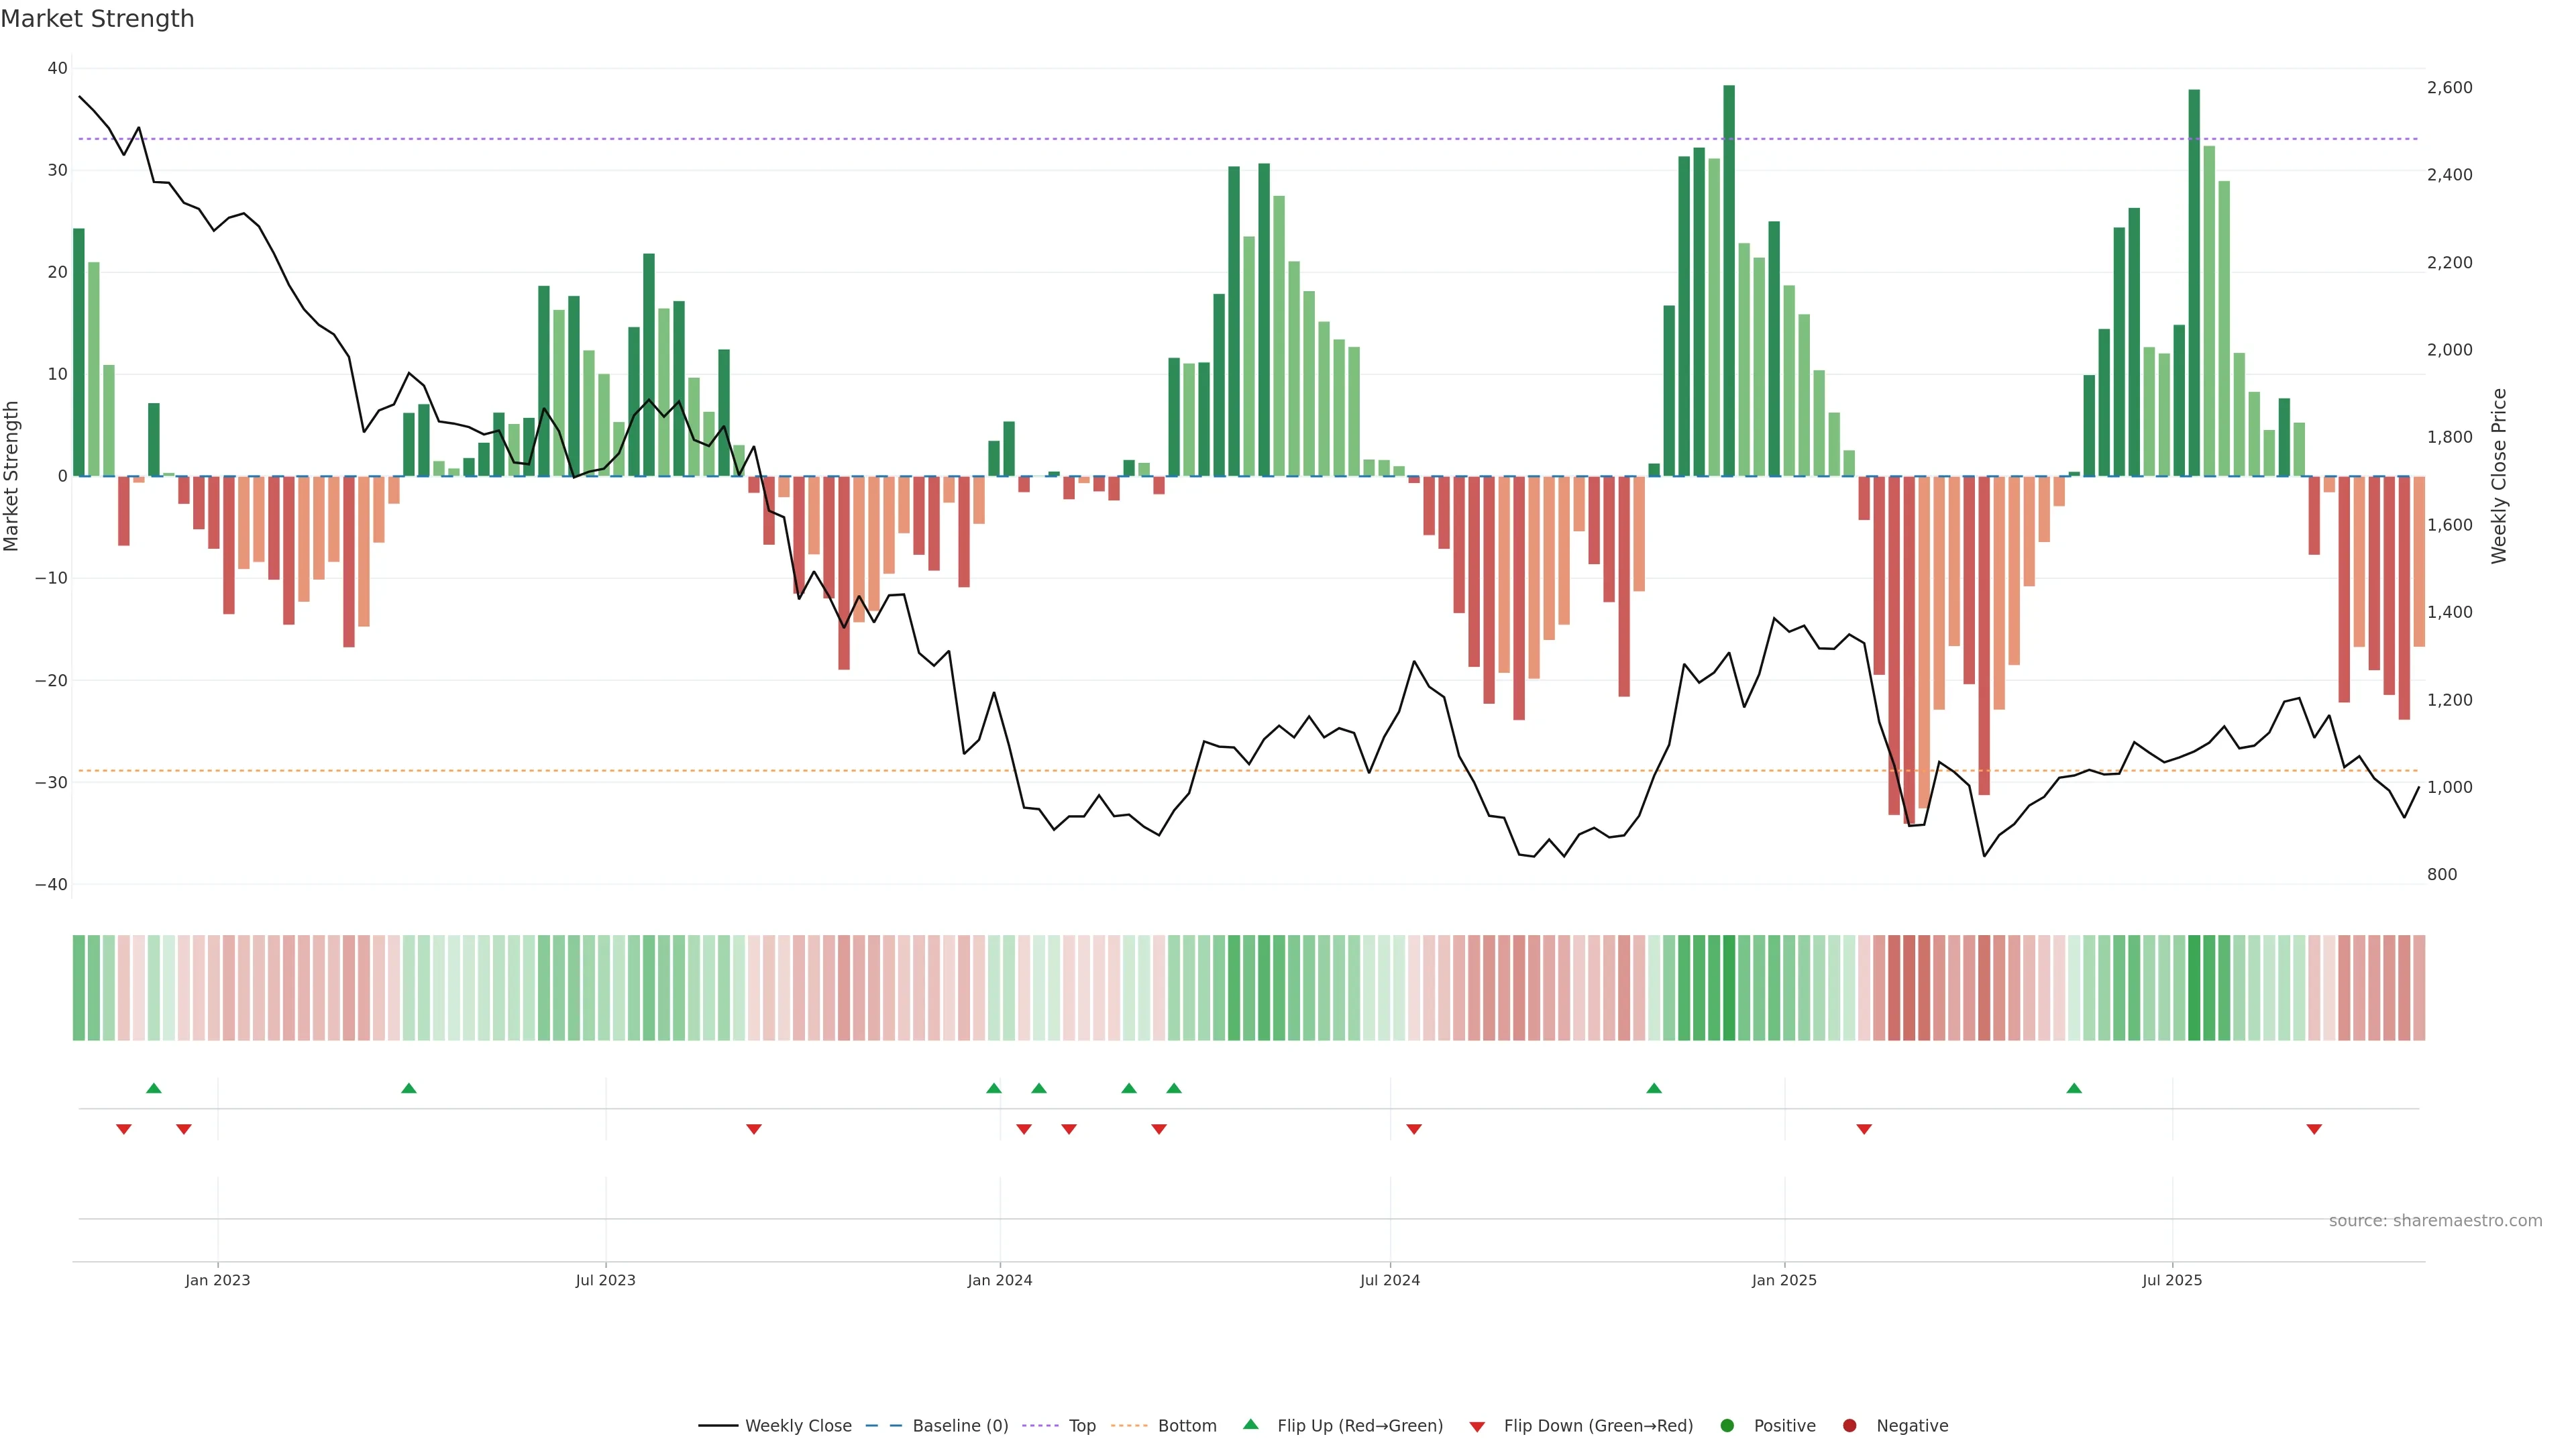Click green Flip Up legend triangle icon
This screenshot has width=2576, height=1449.
(1250, 1424)
